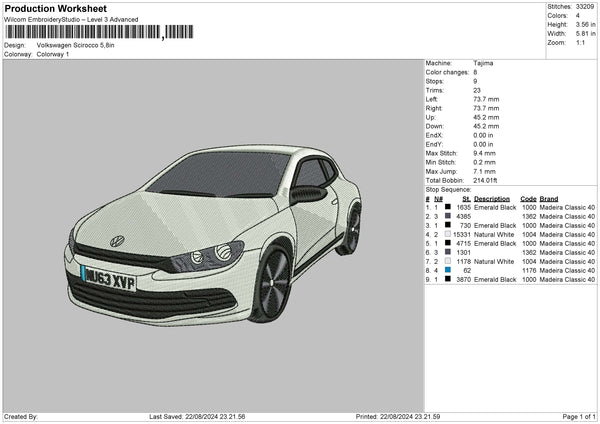Click stitch count 4385 in stop row 2
600x424 pixels.
(x=463, y=216)
